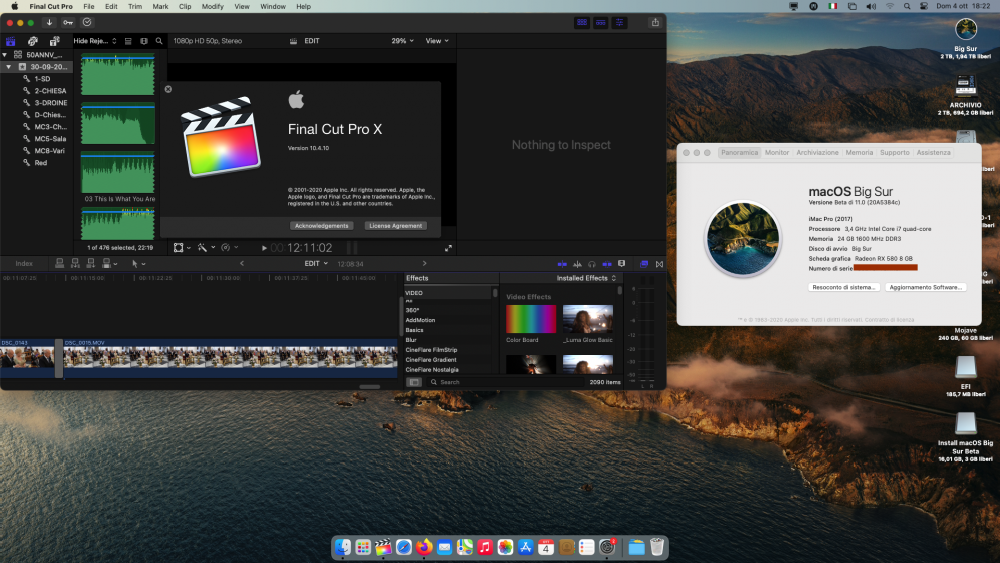
Task: Select the 3-DROINE keyword collection
Action: pos(50,103)
